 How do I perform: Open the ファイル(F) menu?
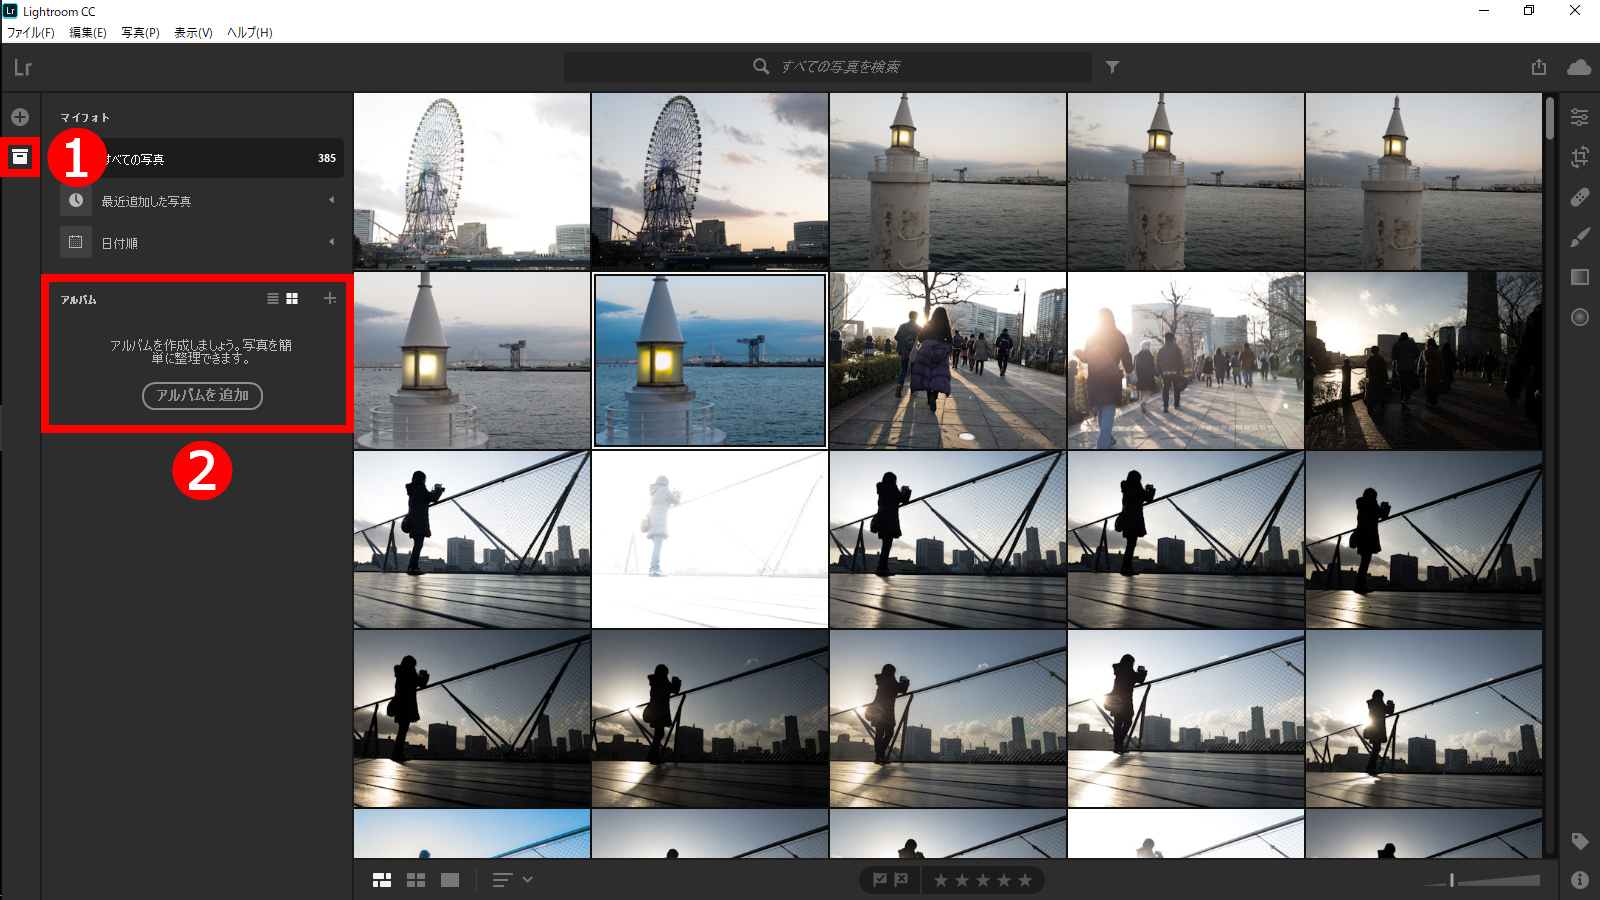[31, 33]
